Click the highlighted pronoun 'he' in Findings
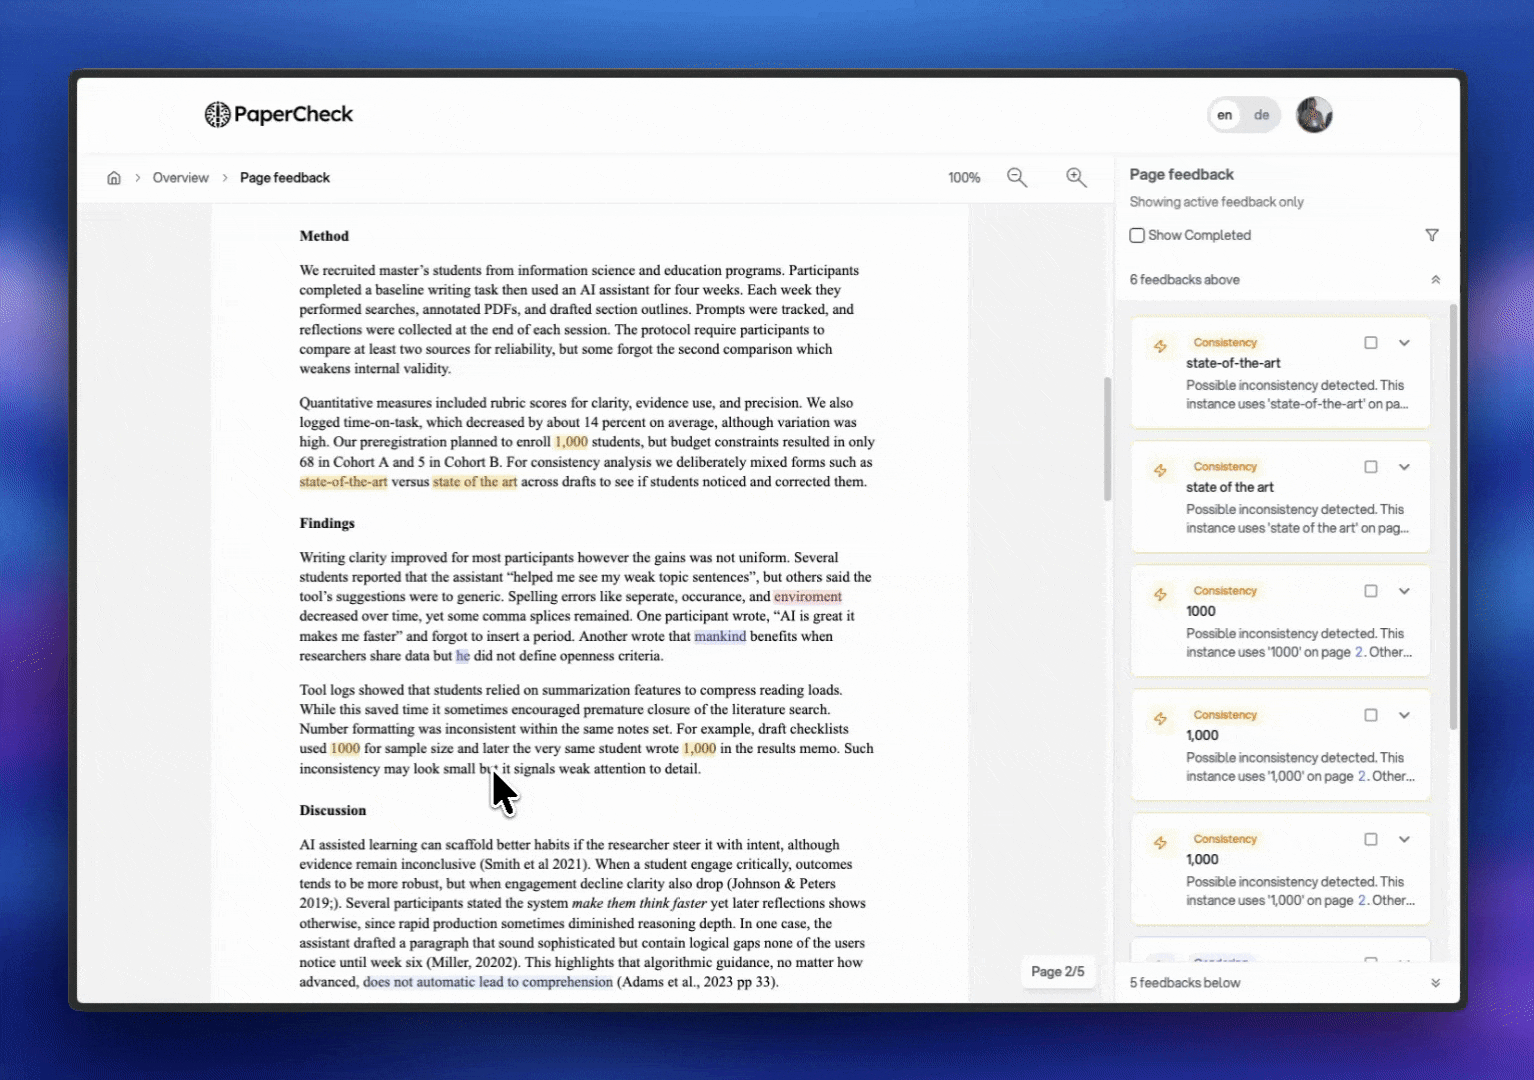 click(463, 656)
